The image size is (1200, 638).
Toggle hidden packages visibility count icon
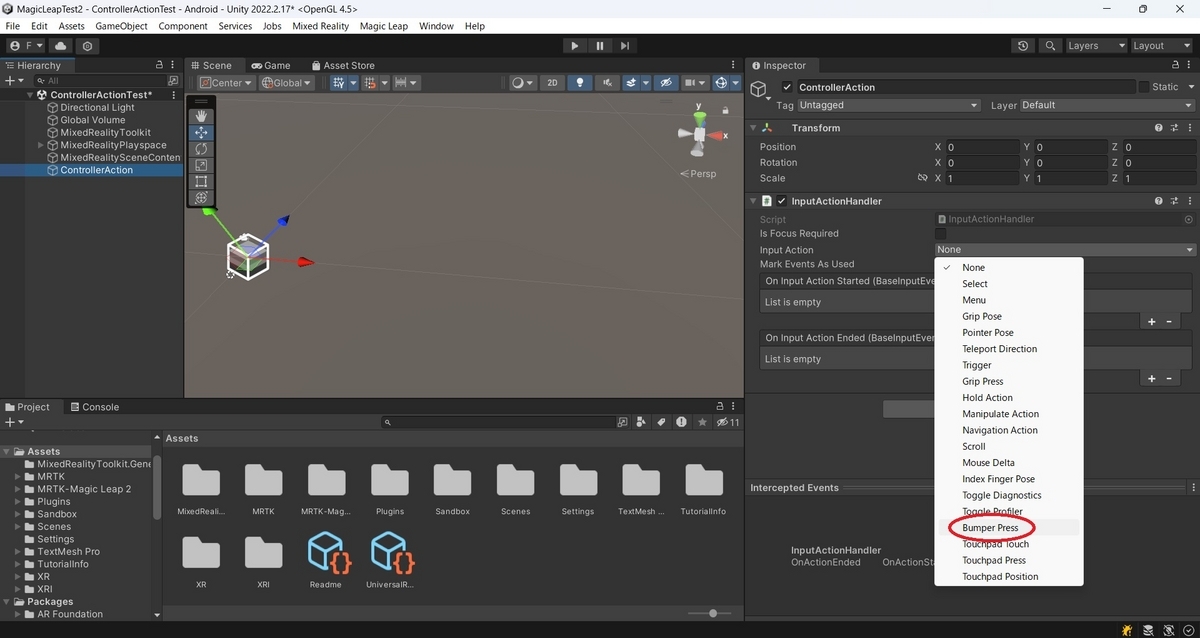coord(728,422)
